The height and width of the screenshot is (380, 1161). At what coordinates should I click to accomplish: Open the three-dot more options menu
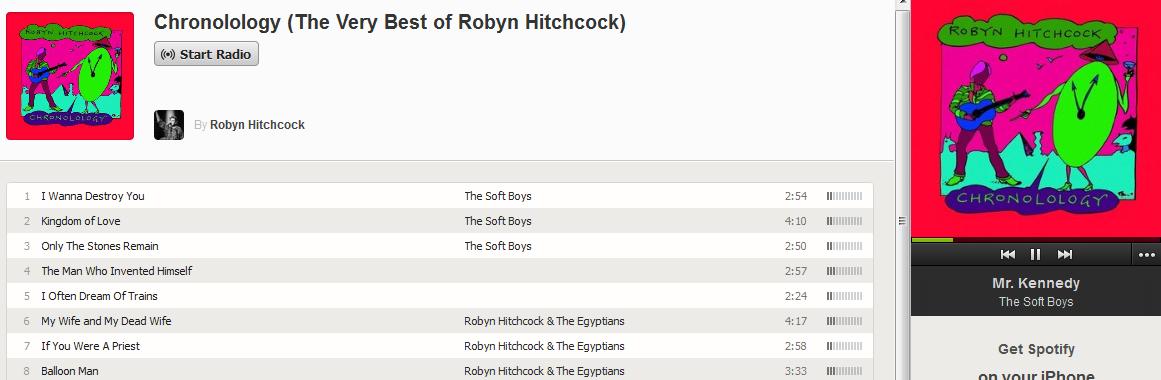(x=1146, y=255)
